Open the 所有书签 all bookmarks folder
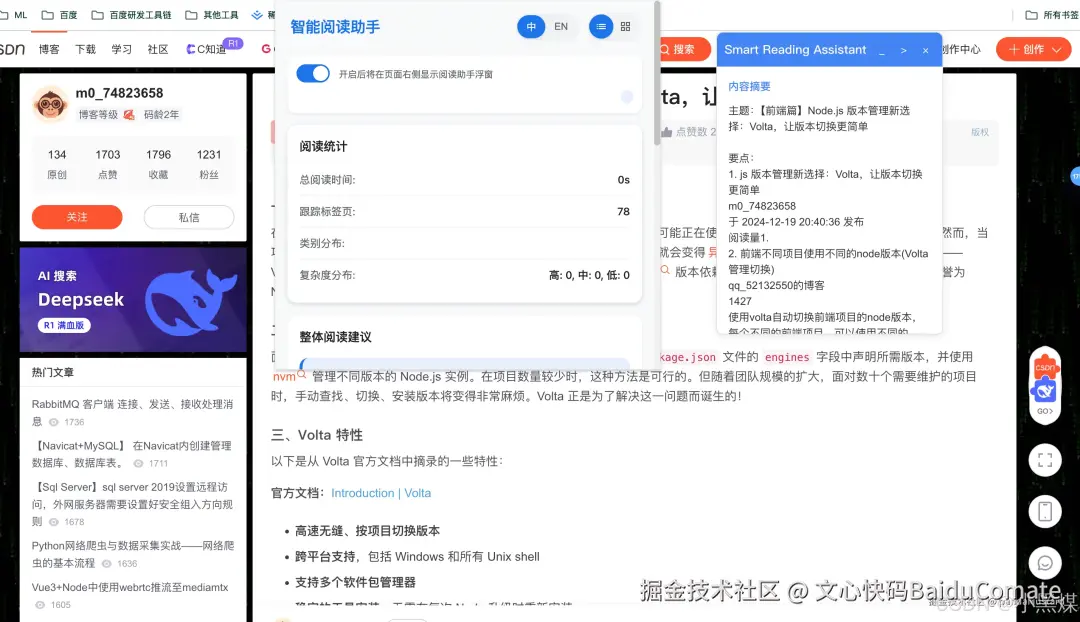Viewport: 1080px width, 622px height. click(1052, 14)
